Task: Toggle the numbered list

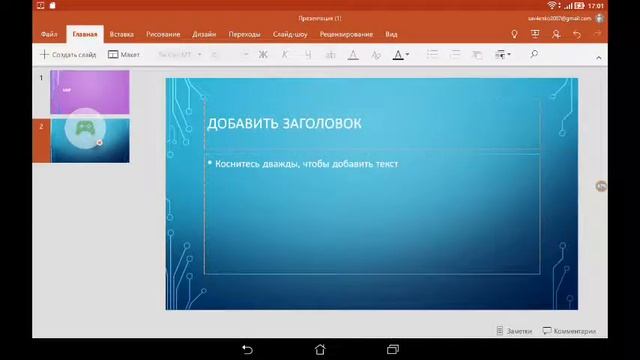Action: point(455,54)
